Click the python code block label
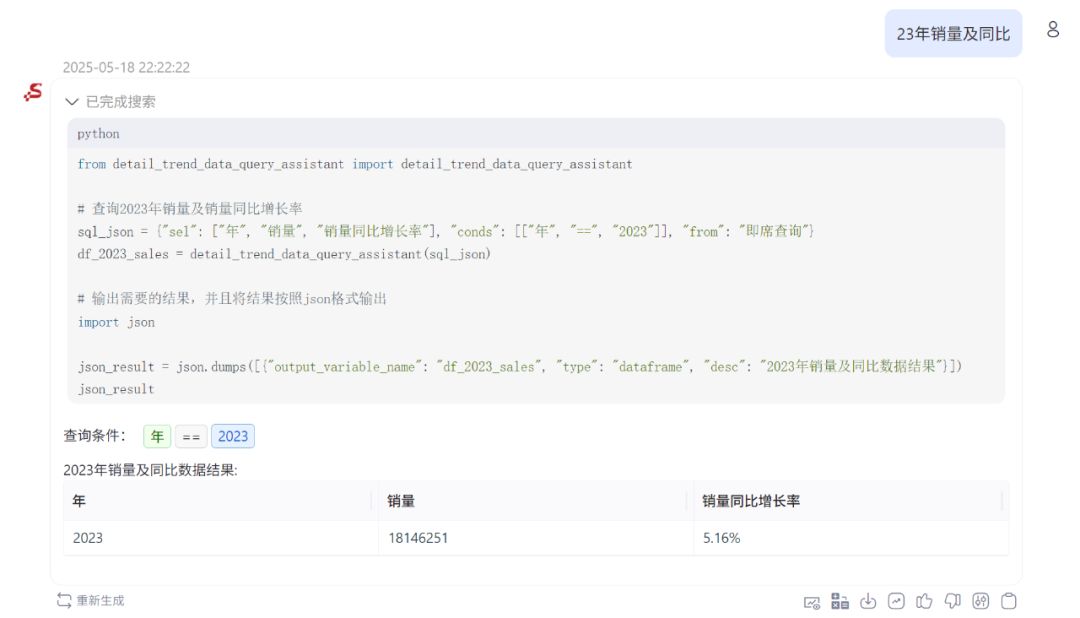The image size is (1080, 618). point(98,134)
